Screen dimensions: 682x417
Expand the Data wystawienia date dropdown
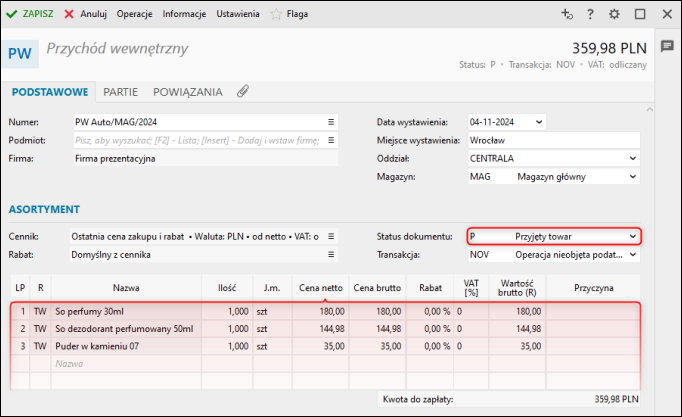540,122
